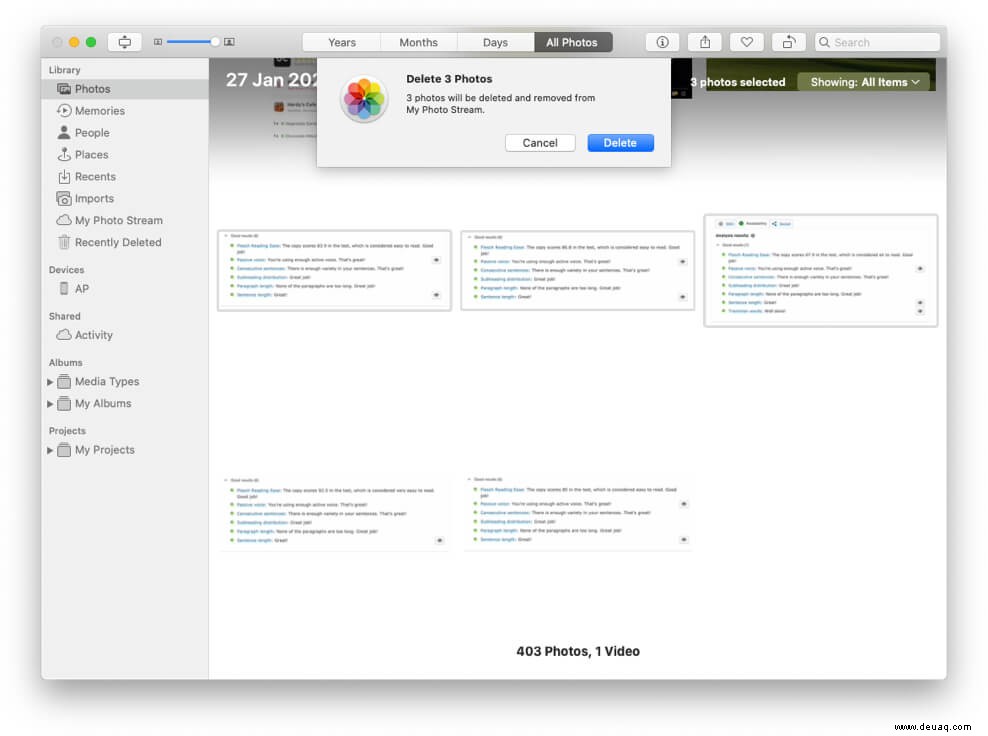
Task: Adjust the thumbnail zoom slider handle
Action: tap(215, 42)
